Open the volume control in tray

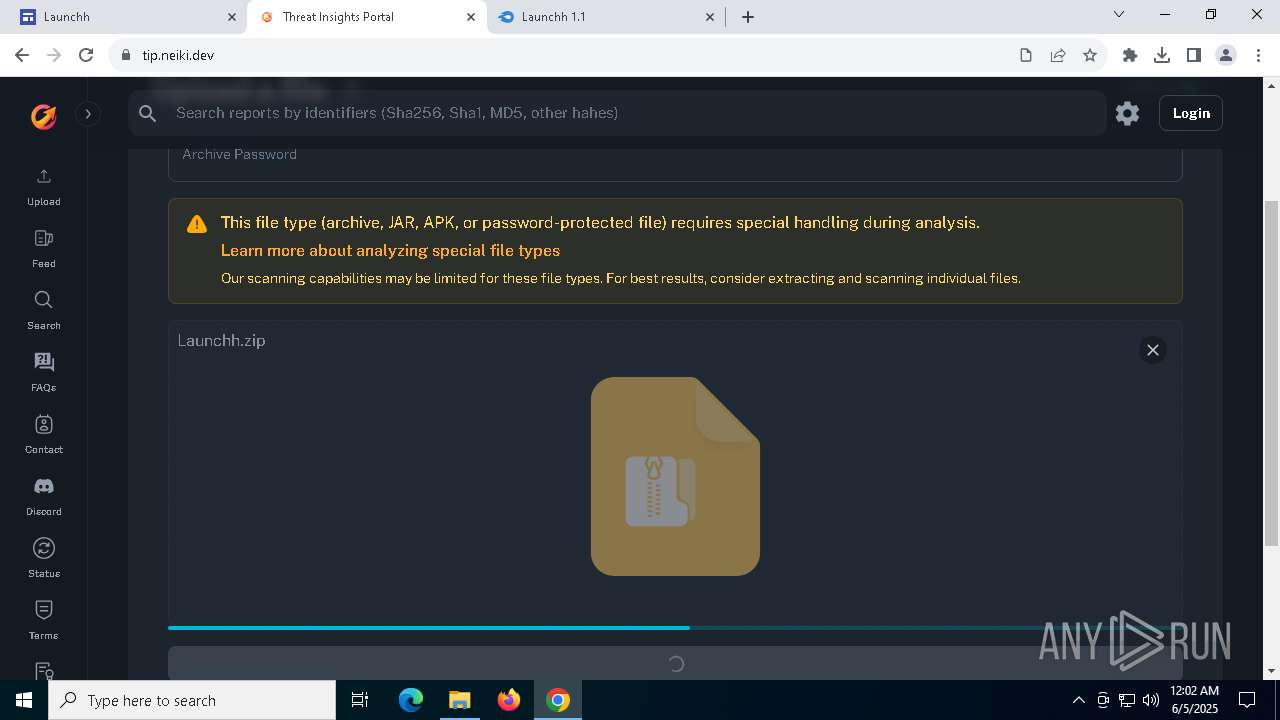pyautogui.click(x=1150, y=700)
